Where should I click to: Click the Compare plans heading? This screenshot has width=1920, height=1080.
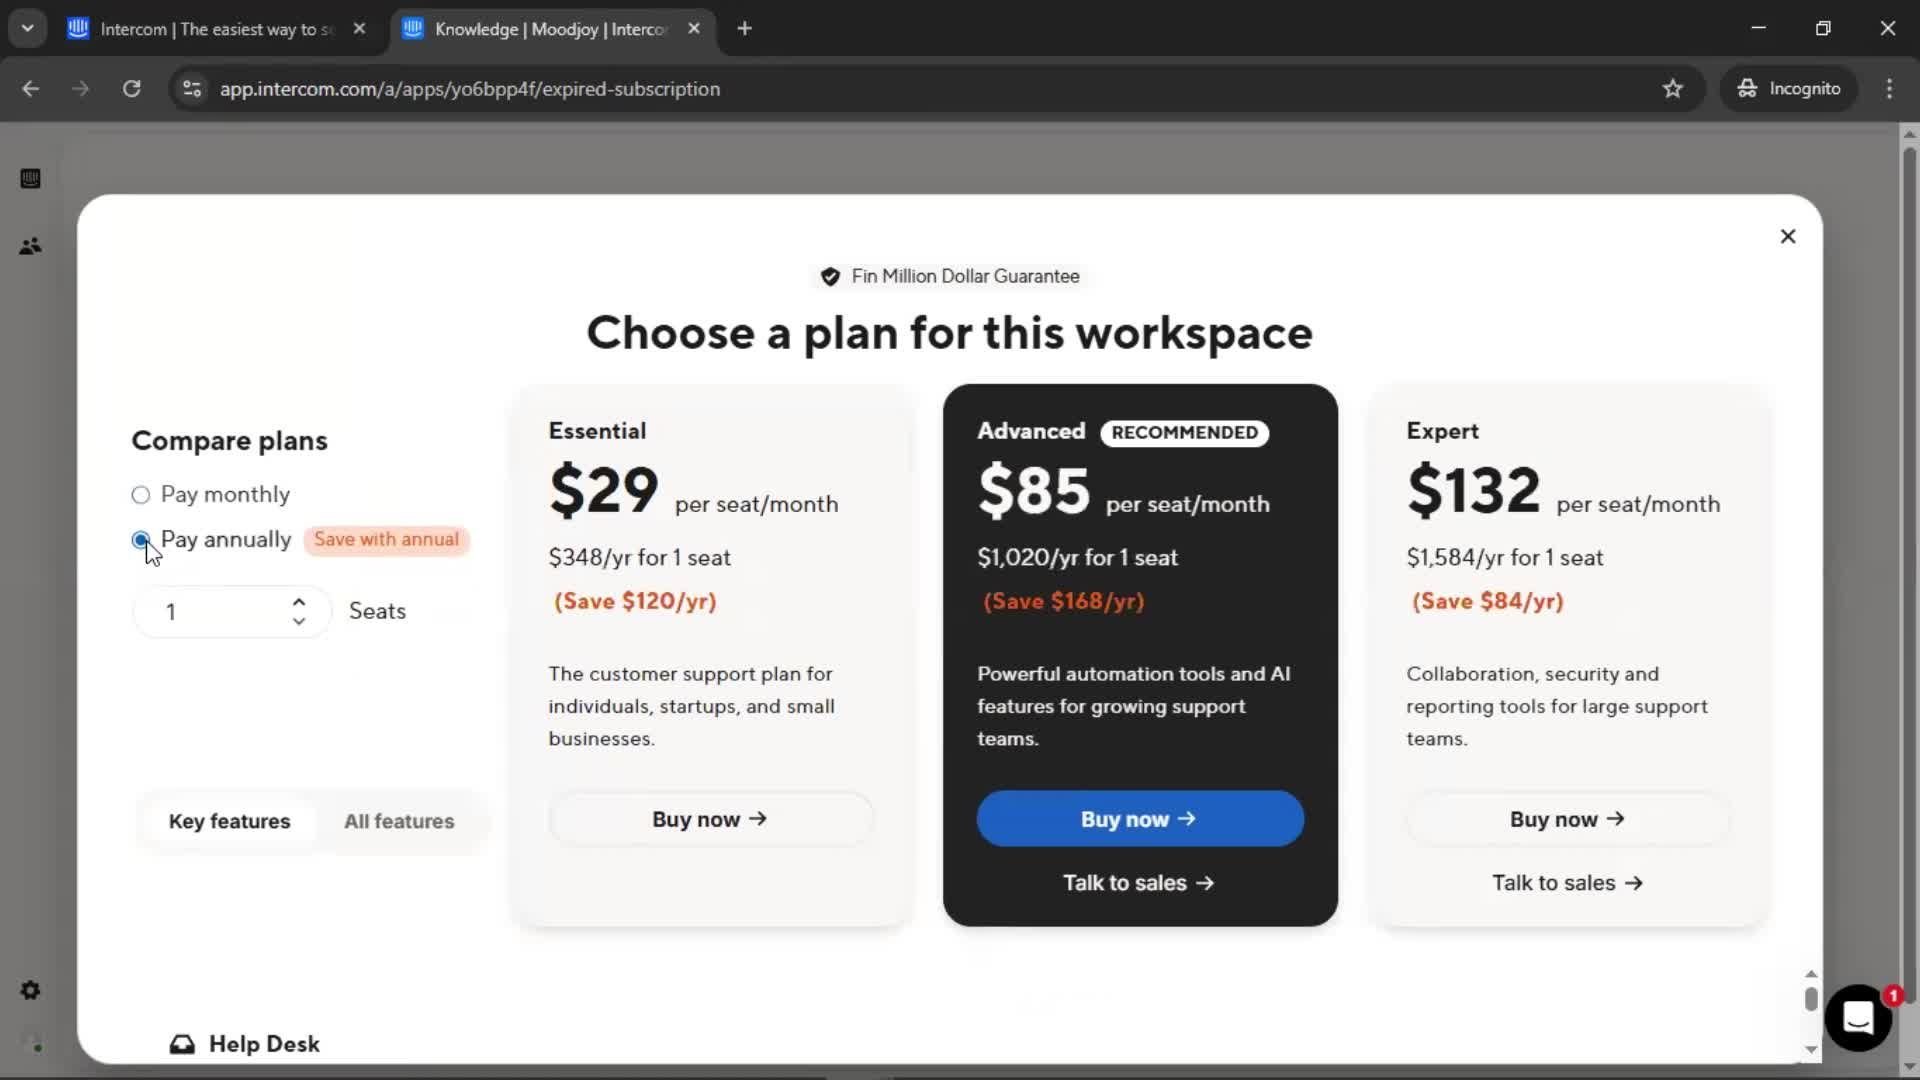point(230,441)
